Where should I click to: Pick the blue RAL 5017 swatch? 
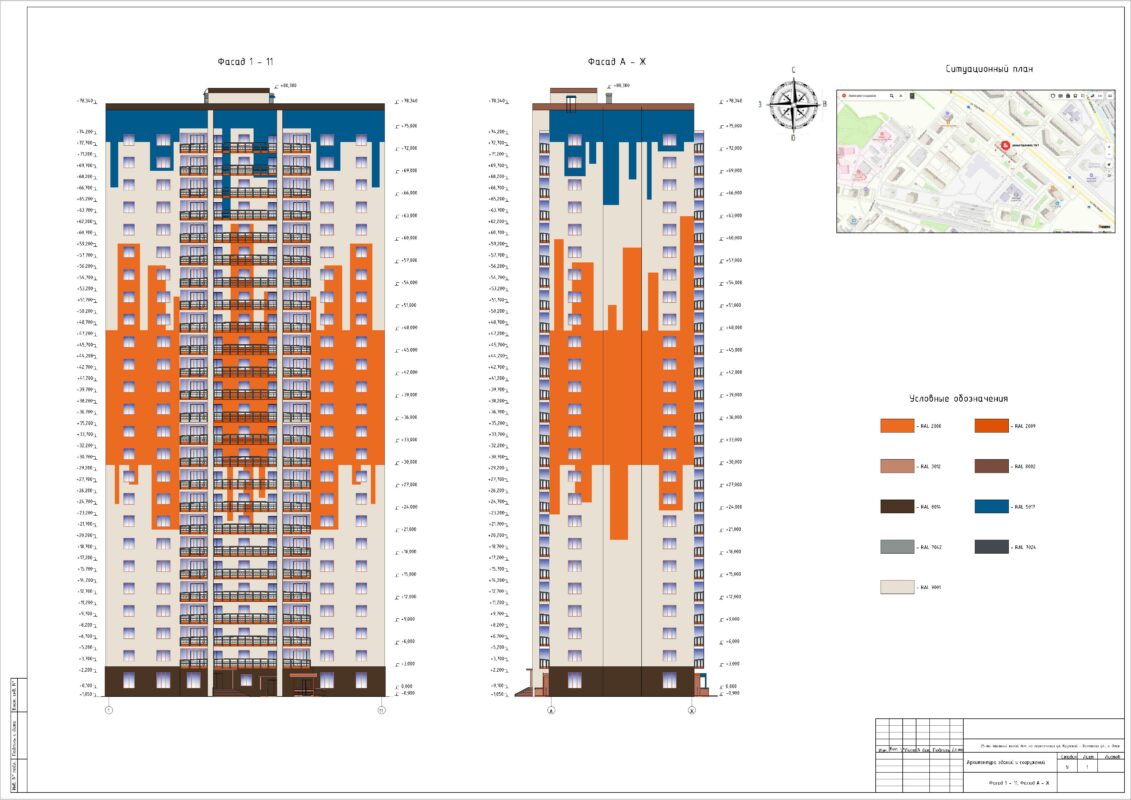point(991,507)
